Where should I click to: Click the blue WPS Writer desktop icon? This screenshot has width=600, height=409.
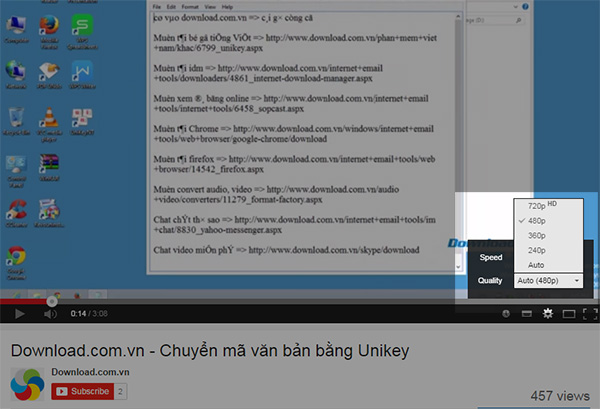82,75
